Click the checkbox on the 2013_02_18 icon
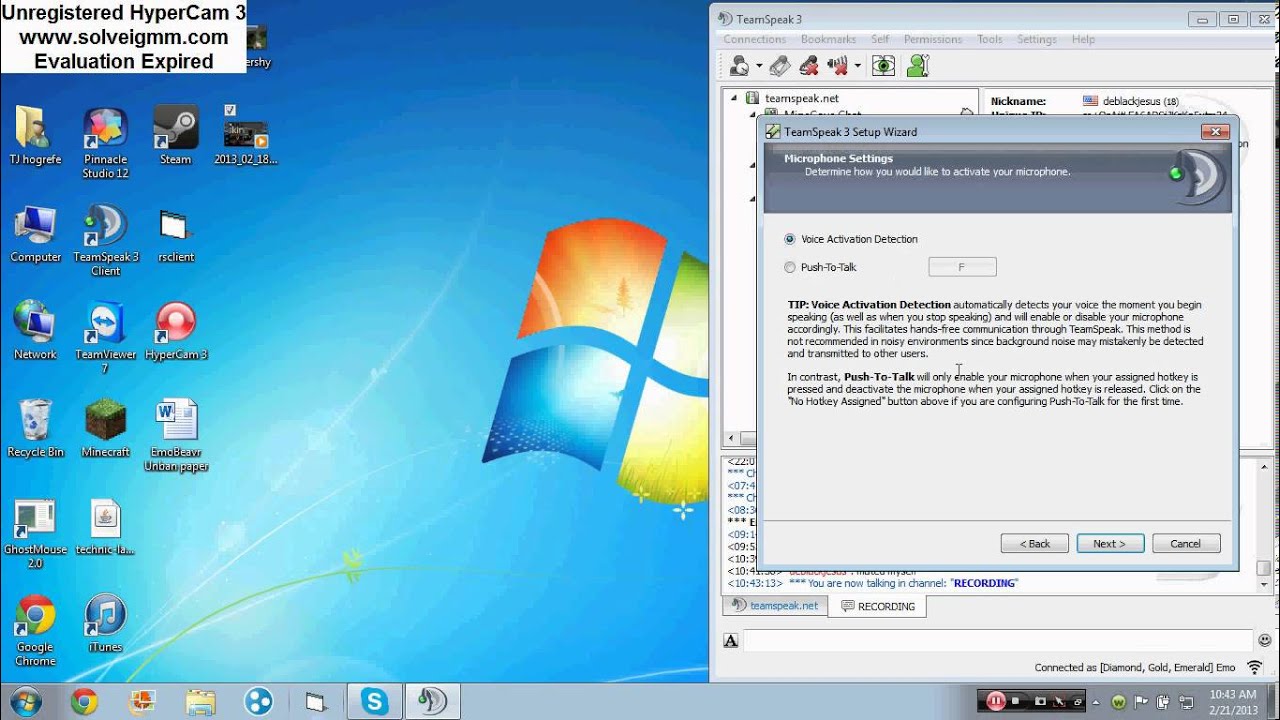This screenshot has width=1280, height=720. pos(230,109)
